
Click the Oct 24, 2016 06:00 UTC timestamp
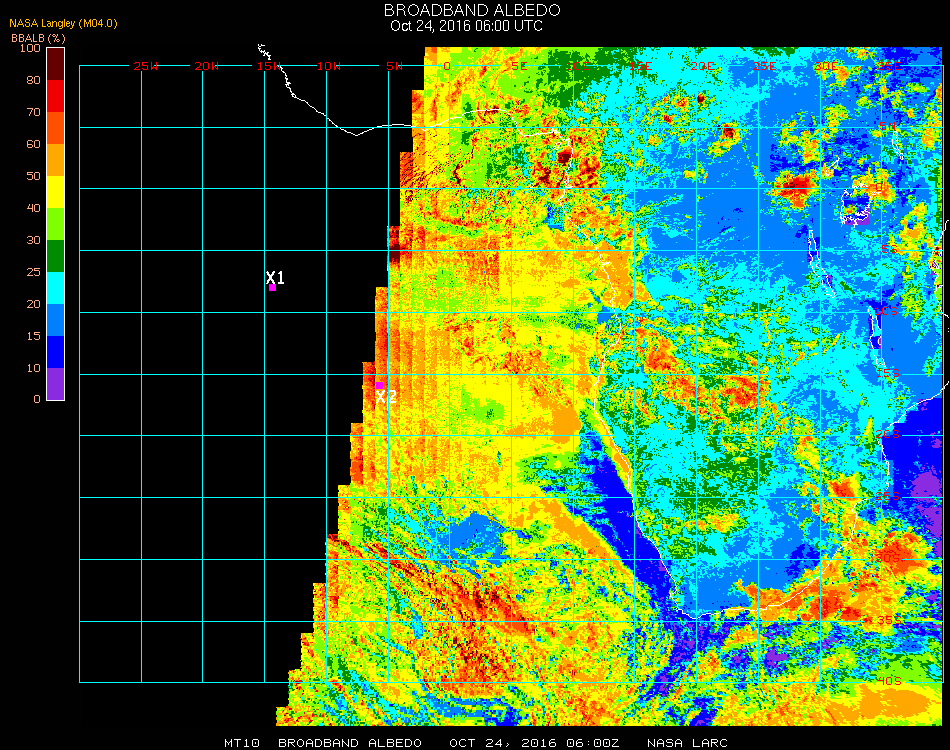point(466,26)
